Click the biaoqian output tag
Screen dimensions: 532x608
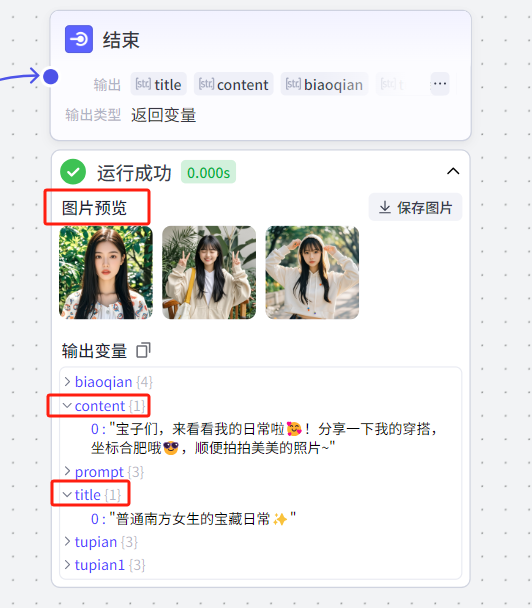coord(325,84)
